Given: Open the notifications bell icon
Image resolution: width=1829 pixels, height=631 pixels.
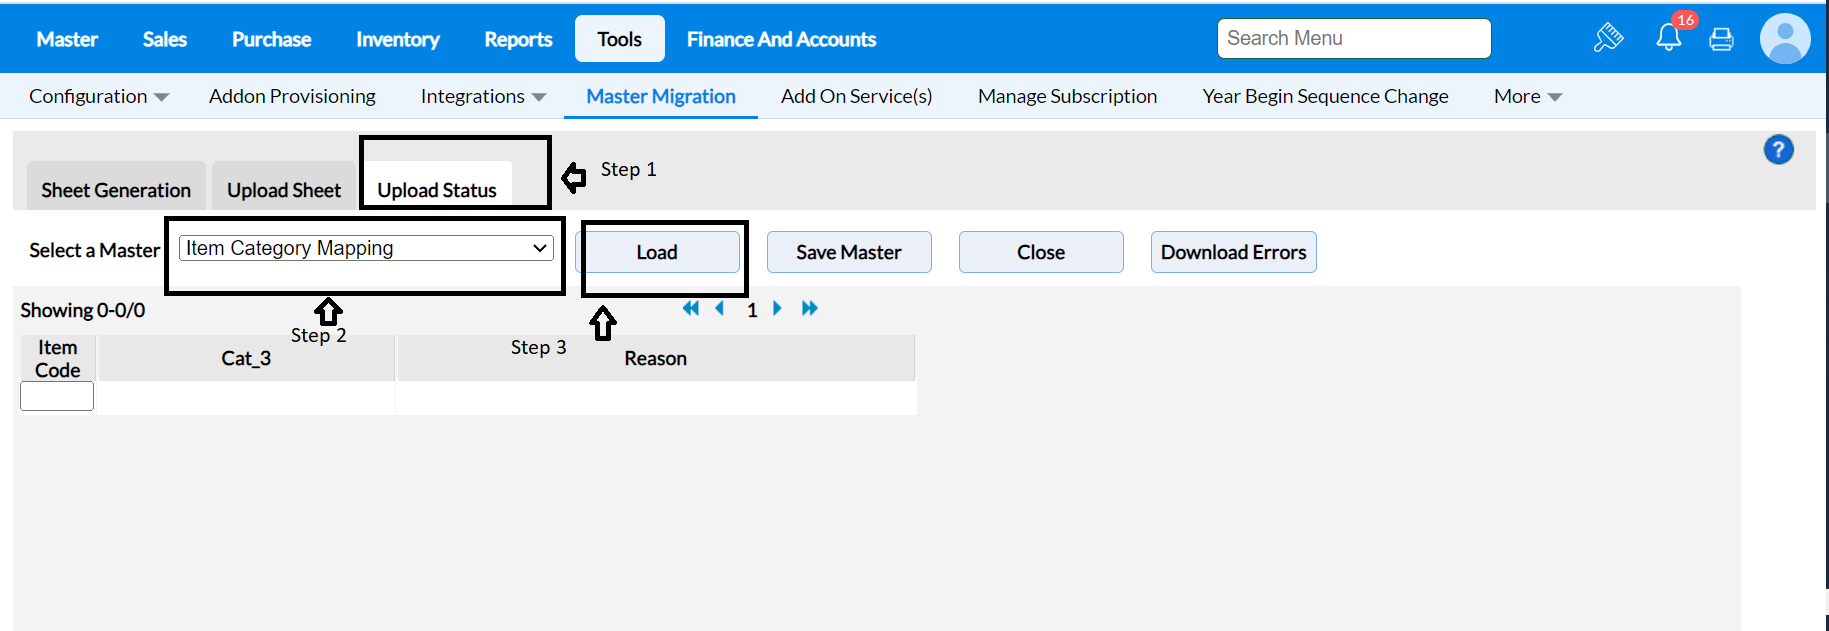Looking at the screenshot, I should tap(1668, 39).
